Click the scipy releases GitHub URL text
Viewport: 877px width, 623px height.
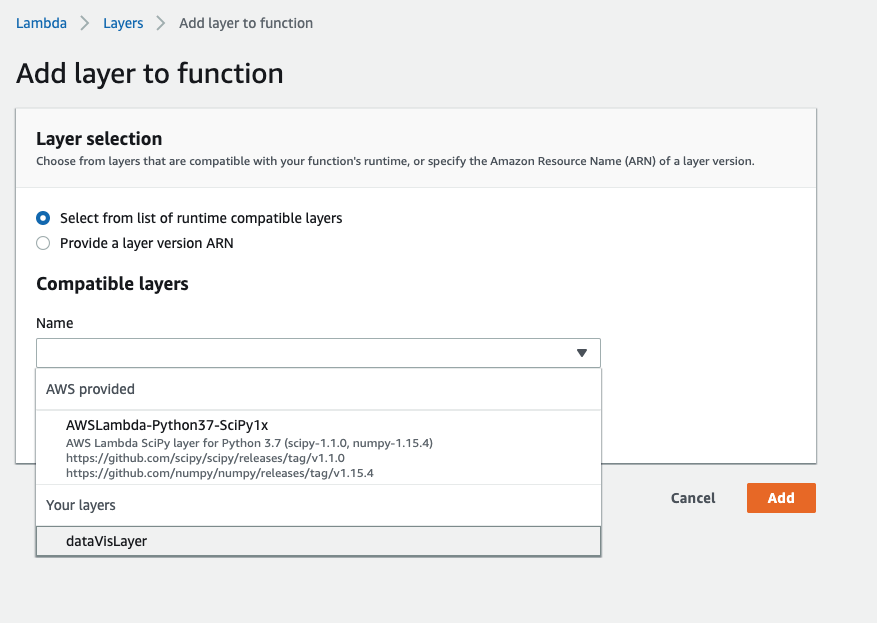tap(205, 458)
